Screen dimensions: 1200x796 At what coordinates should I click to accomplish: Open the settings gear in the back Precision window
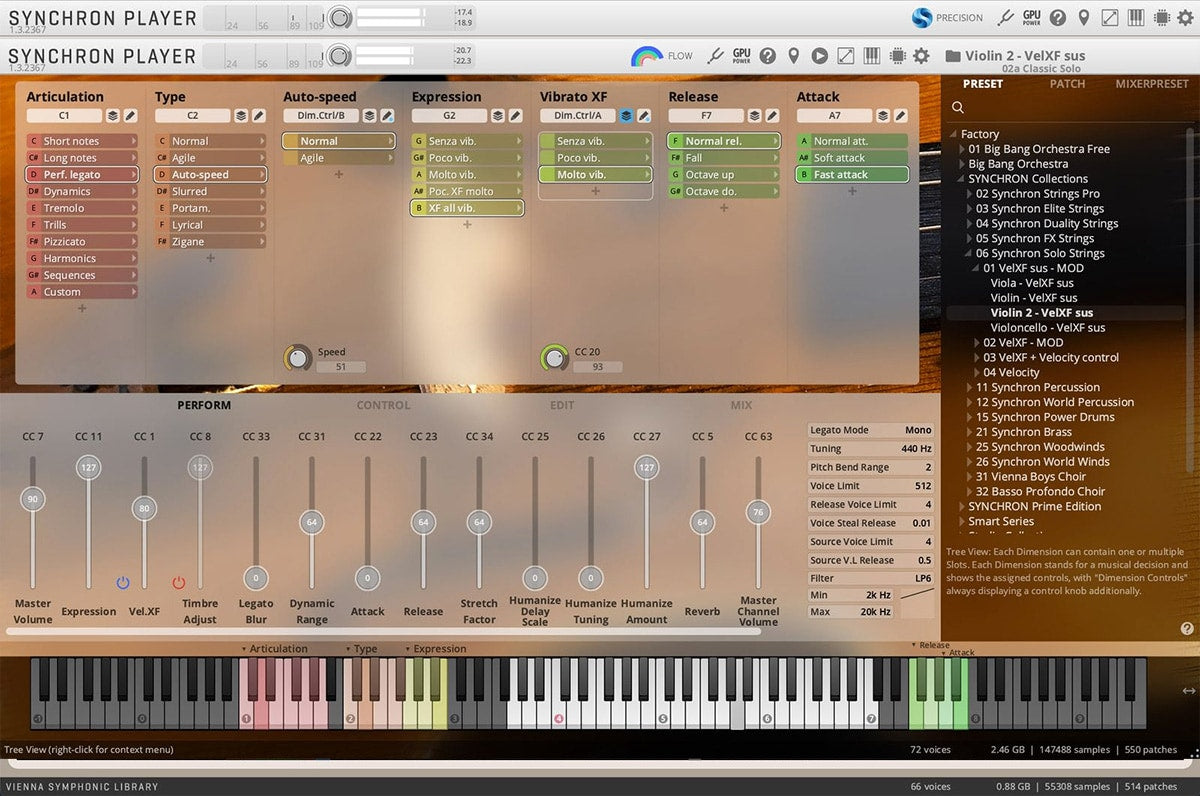tap(1186, 18)
